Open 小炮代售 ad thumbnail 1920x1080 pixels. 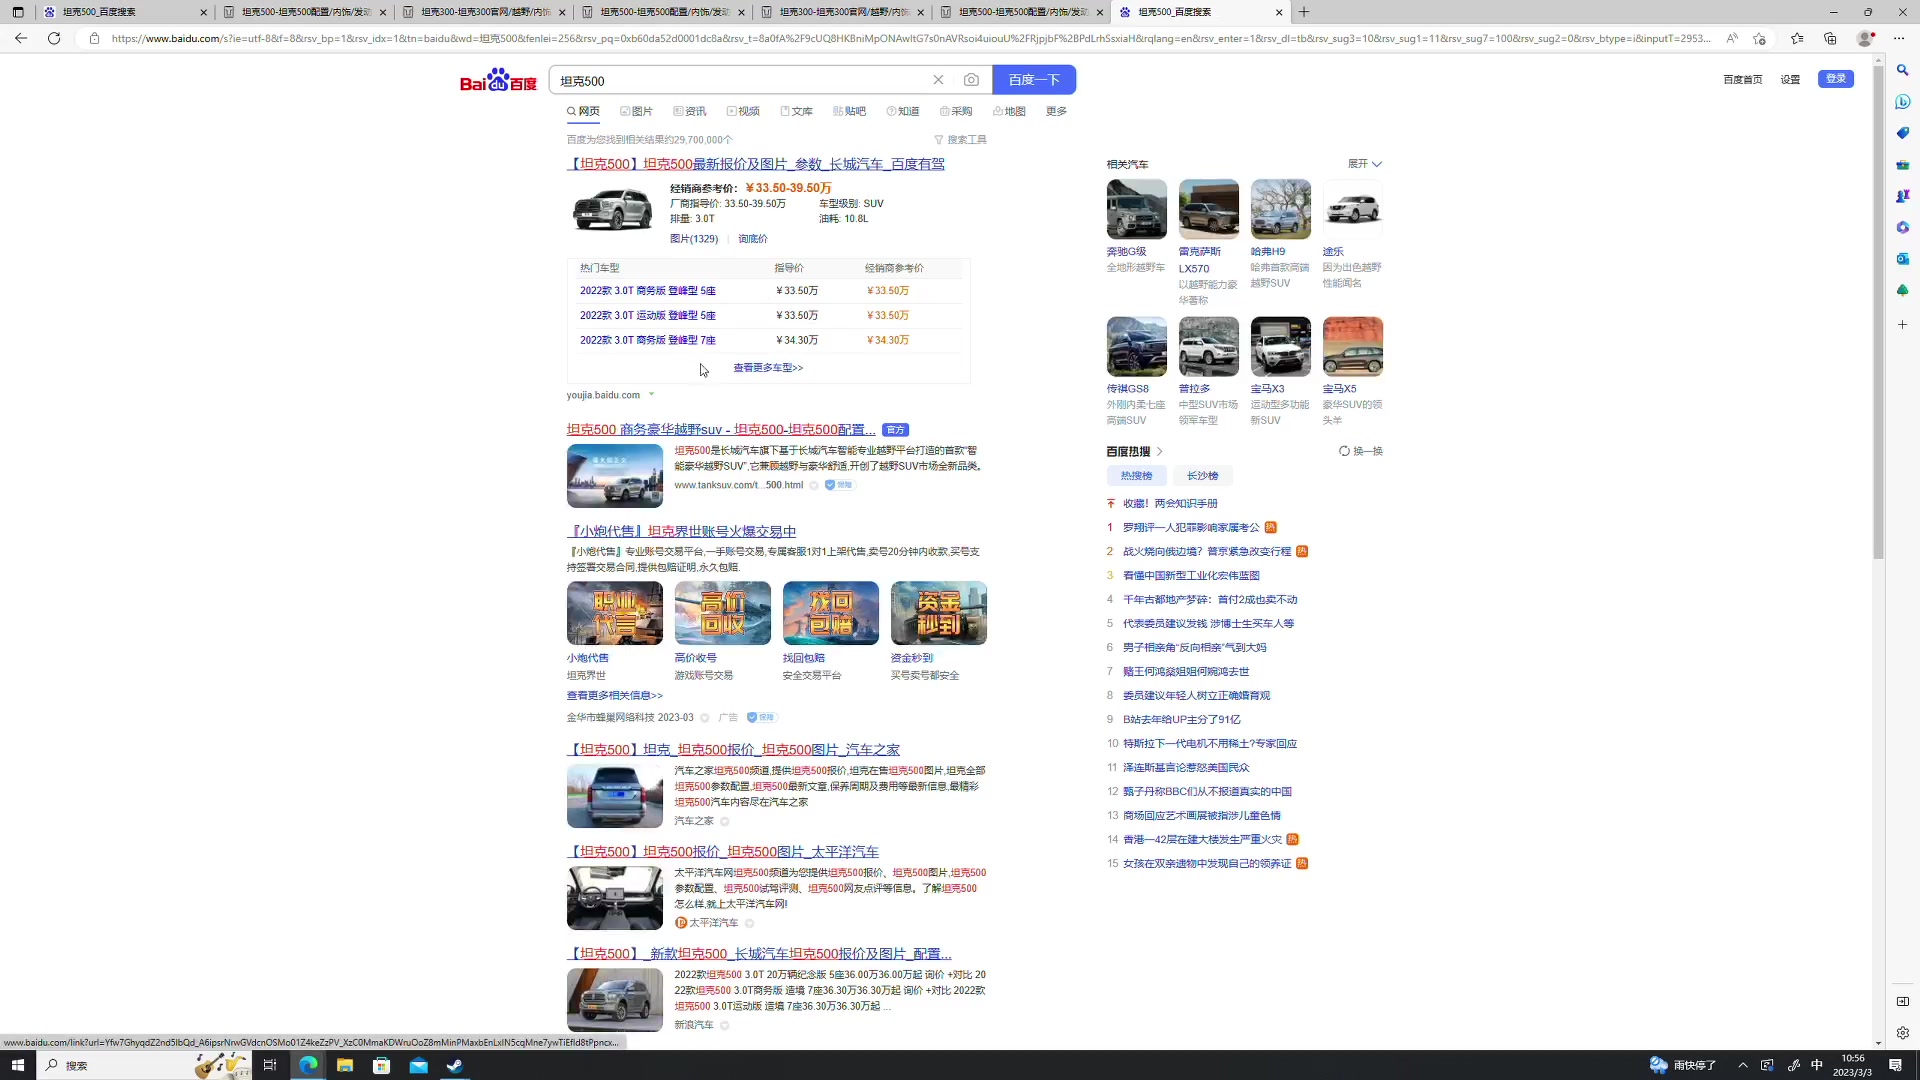click(614, 613)
